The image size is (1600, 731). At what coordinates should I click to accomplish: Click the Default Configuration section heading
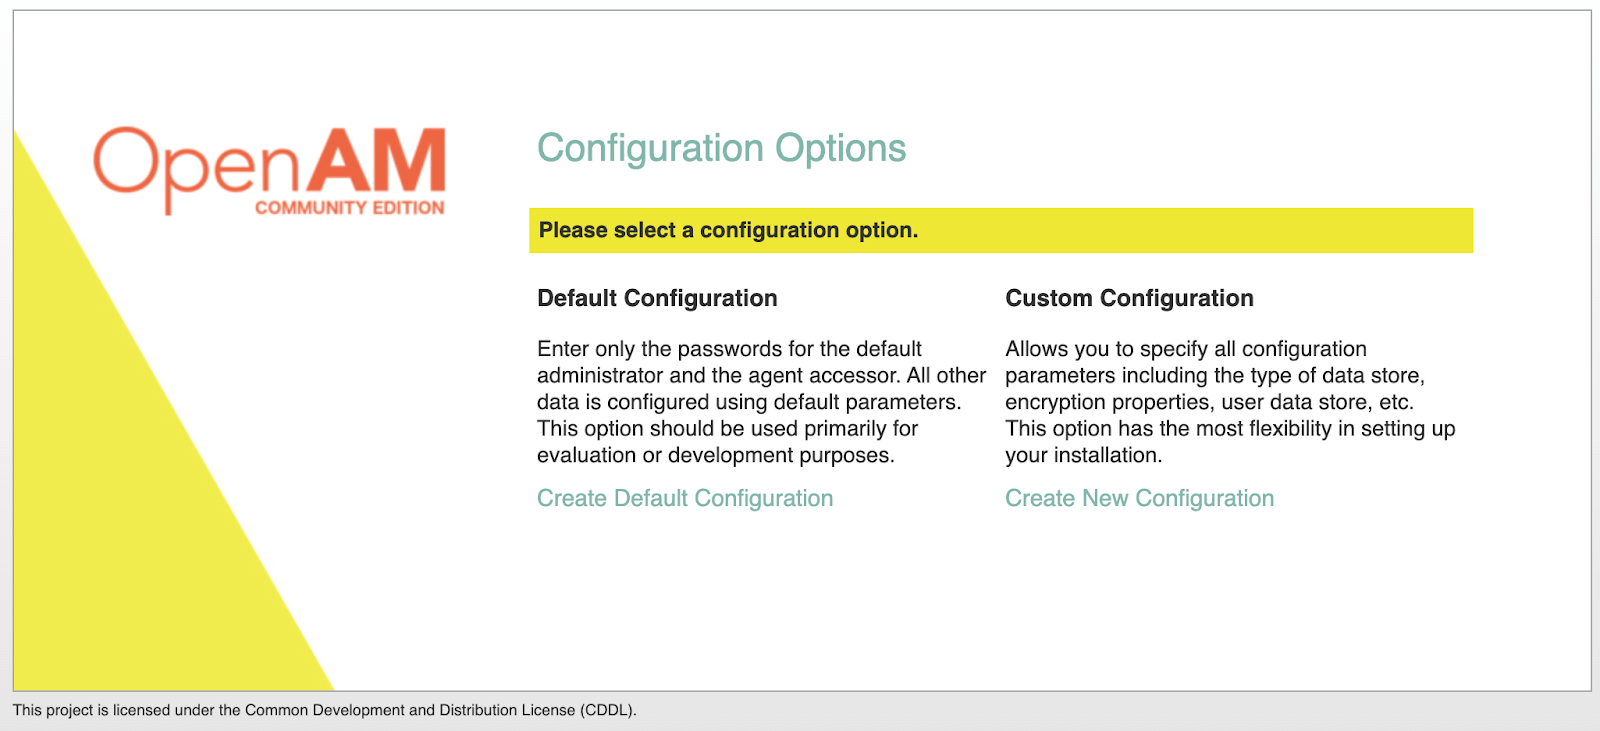657,297
